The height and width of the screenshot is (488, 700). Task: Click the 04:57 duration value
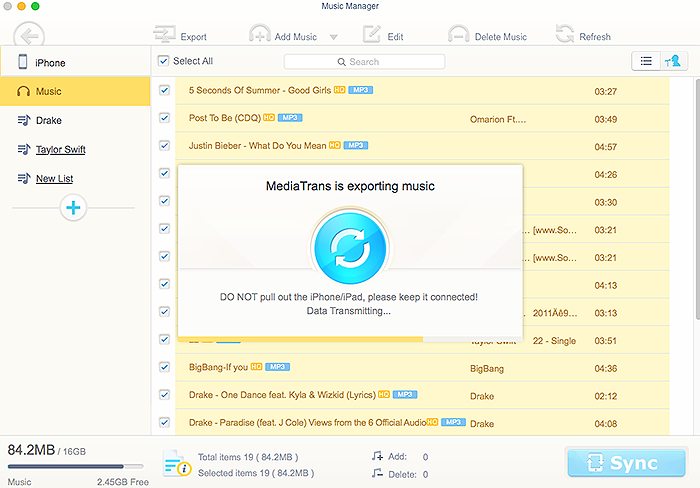[605, 147]
